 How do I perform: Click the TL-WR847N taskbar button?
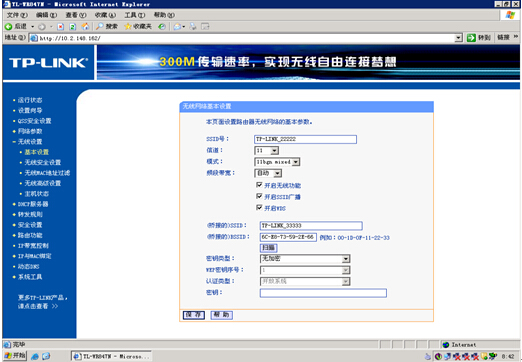pos(111,356)
